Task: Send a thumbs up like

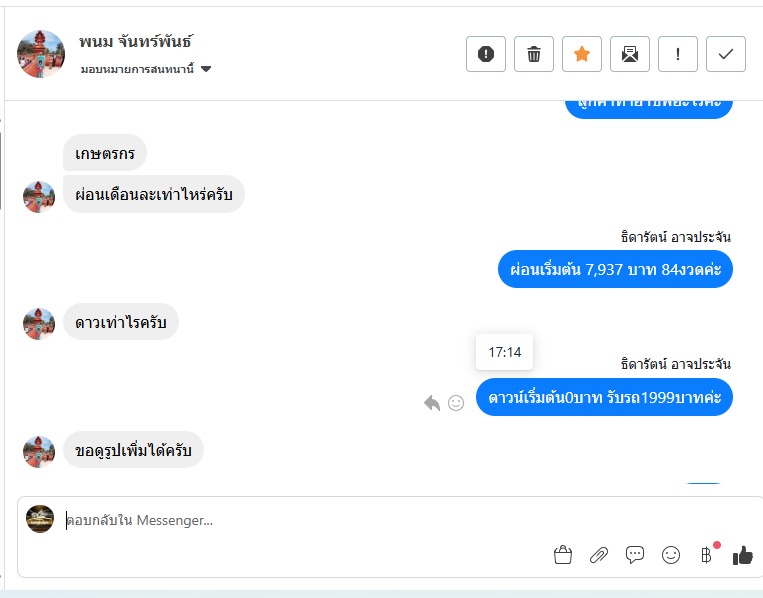Action: [x=743, y=555]
